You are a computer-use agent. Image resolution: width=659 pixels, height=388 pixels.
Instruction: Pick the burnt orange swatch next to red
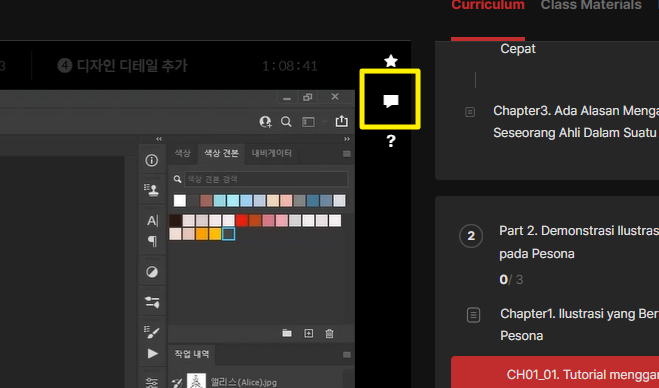tap(255, 220)
